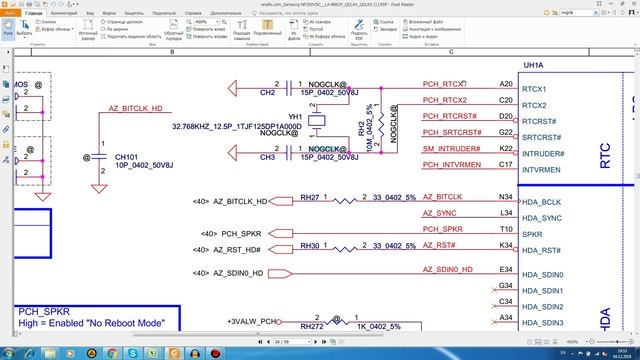Insert a Link
The image size is (640, 360).
coord(383,22)
